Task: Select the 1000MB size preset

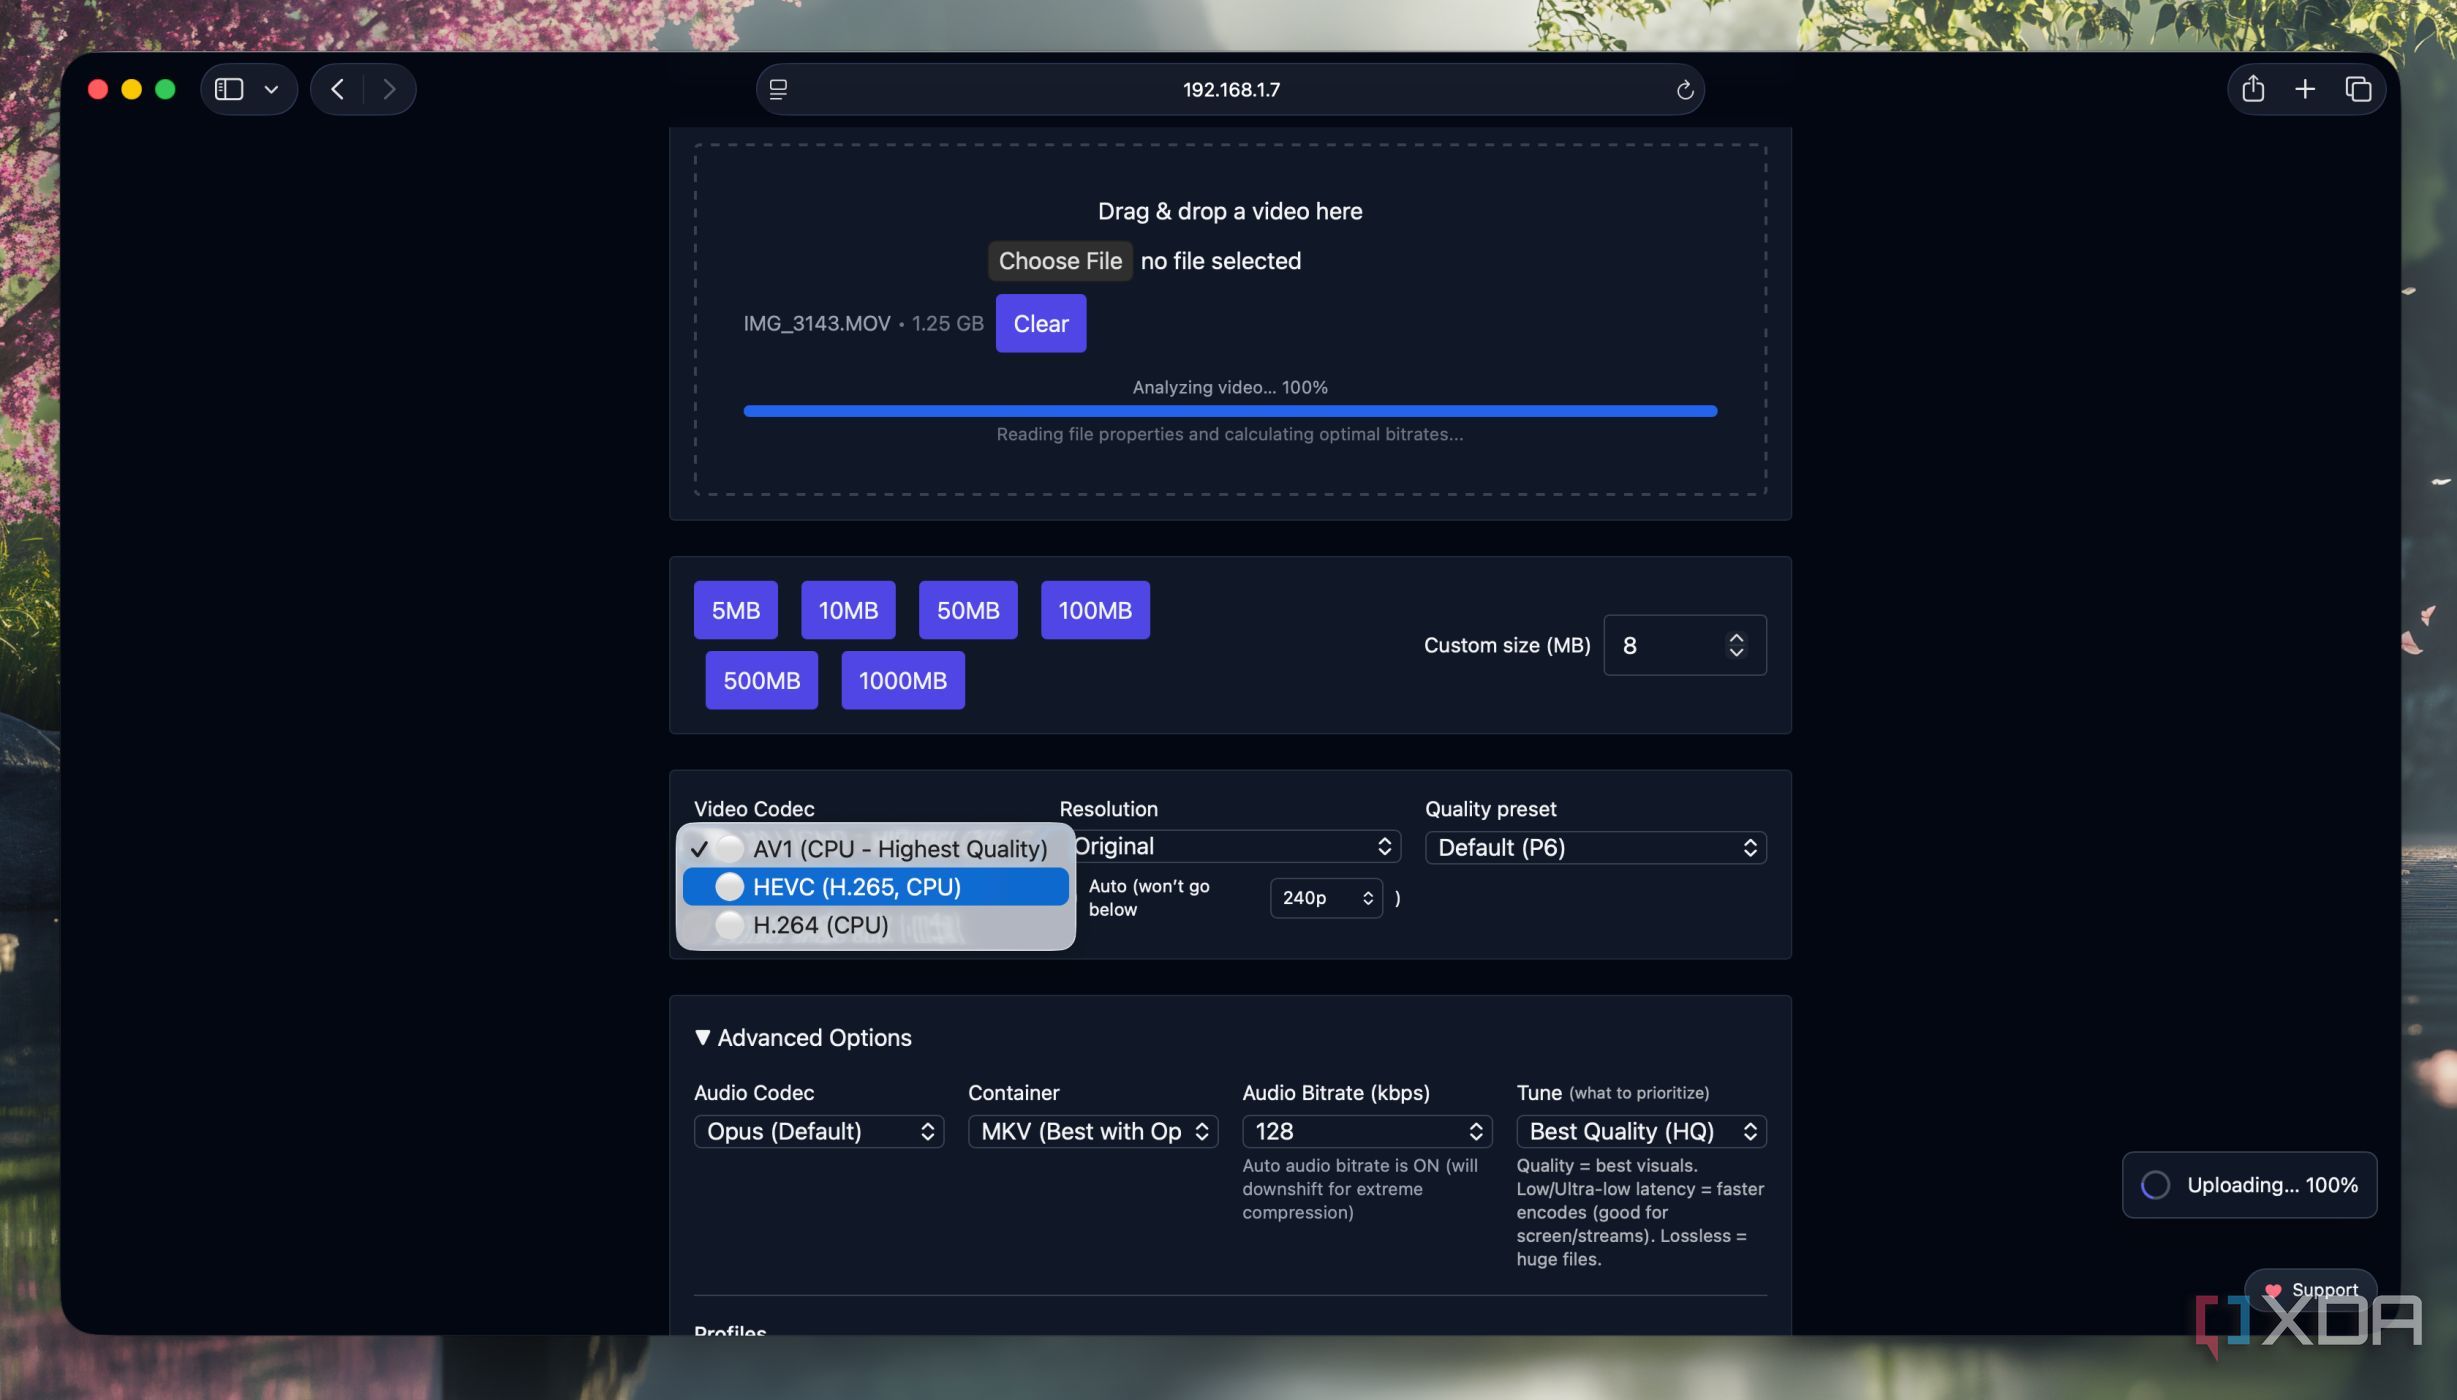Action: tap(903, 680)
